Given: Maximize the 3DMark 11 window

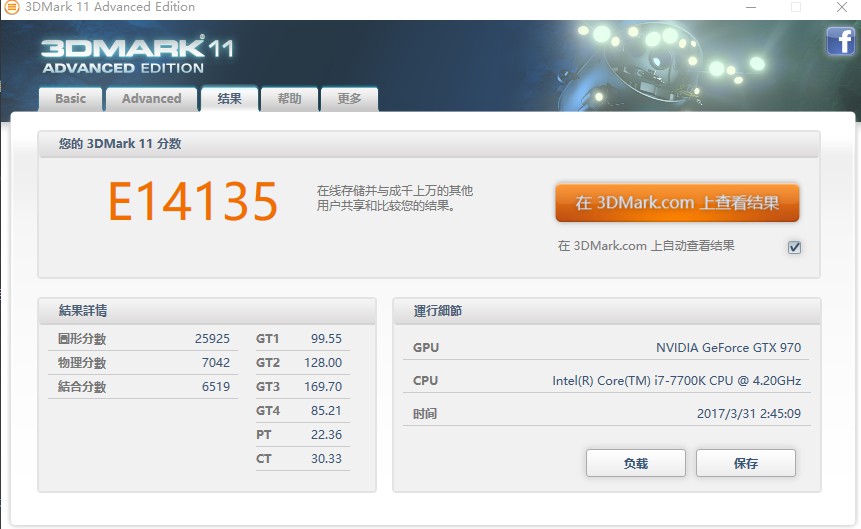Looking at the screenshot, I should tap(796, 7).
